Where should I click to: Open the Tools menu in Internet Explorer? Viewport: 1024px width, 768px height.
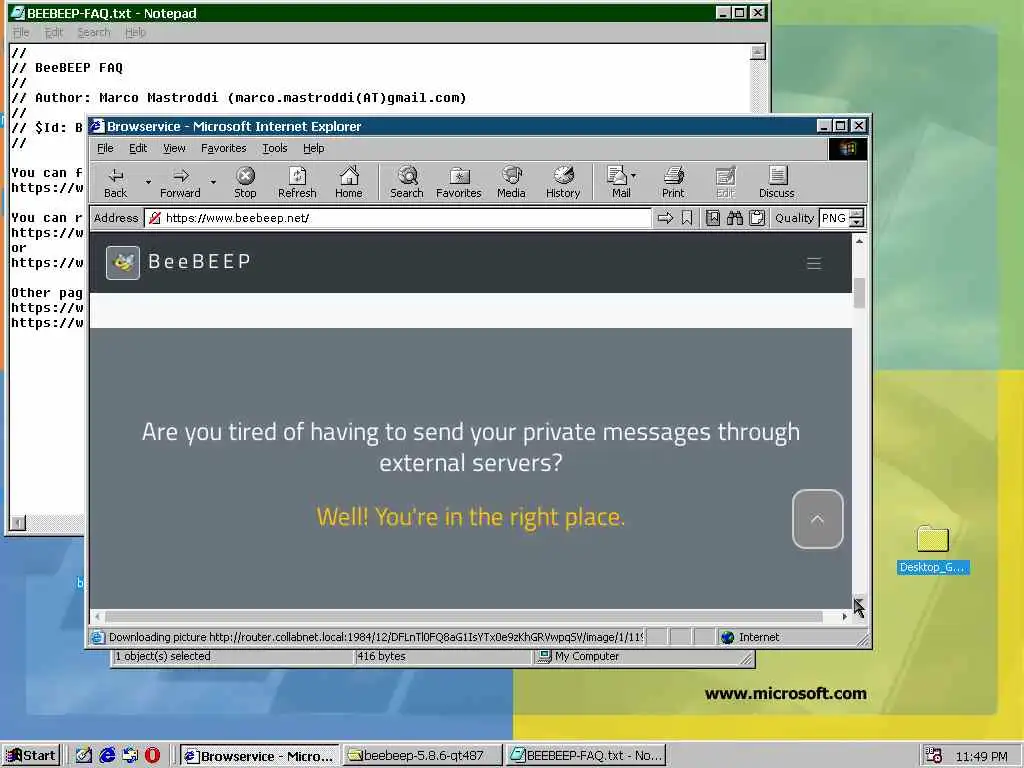point(275,148)
